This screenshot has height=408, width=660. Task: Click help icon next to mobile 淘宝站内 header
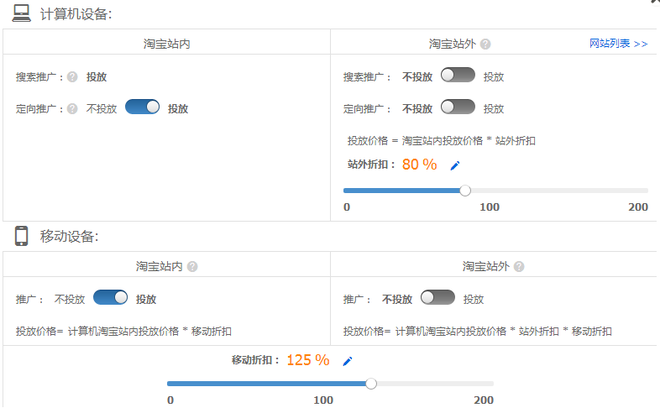tap(192, 267)
